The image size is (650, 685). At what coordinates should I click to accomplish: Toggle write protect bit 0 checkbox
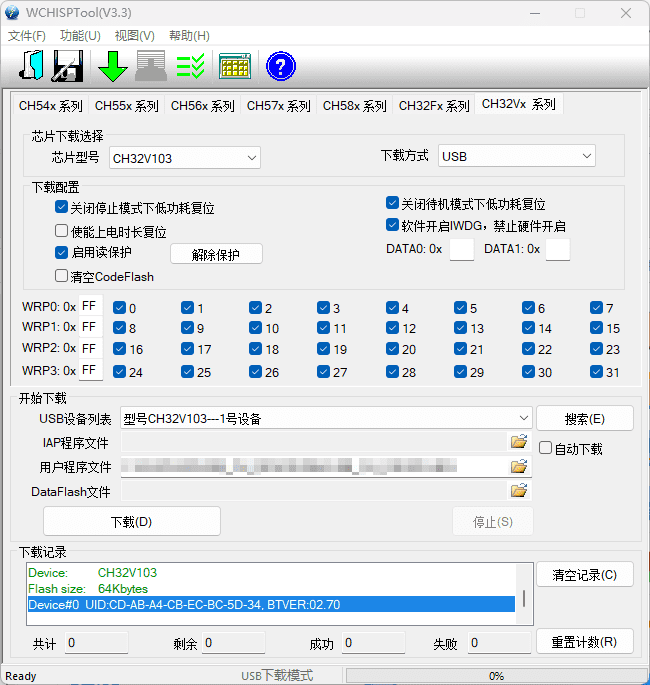coord(119,308)
